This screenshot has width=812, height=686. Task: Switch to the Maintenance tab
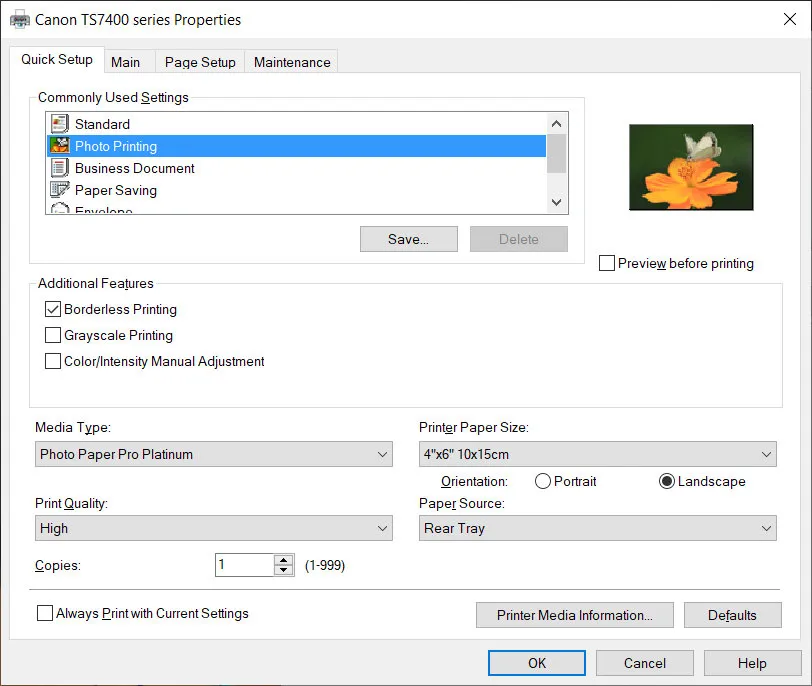(x=291, y=61)
